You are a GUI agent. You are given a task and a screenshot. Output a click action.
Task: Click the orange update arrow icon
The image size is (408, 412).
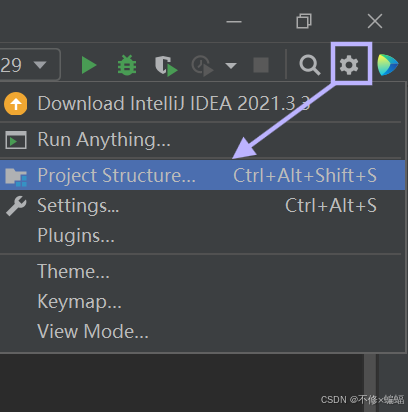[15, 104]
